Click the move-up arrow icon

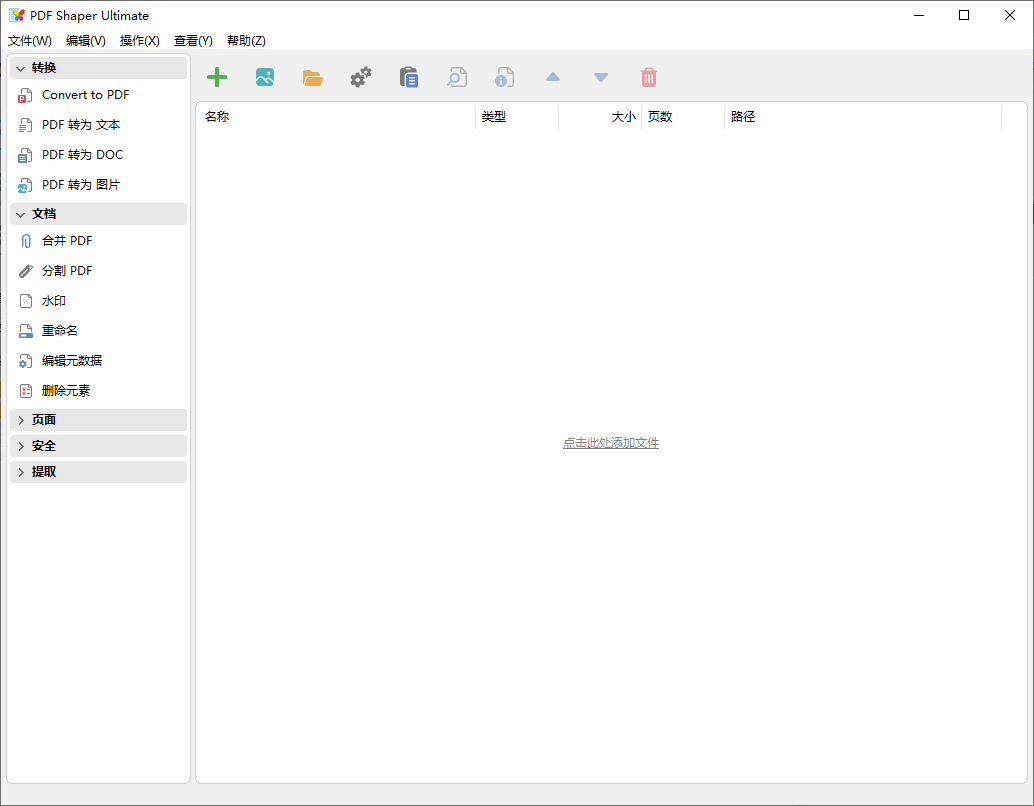(x=552, y=77)
